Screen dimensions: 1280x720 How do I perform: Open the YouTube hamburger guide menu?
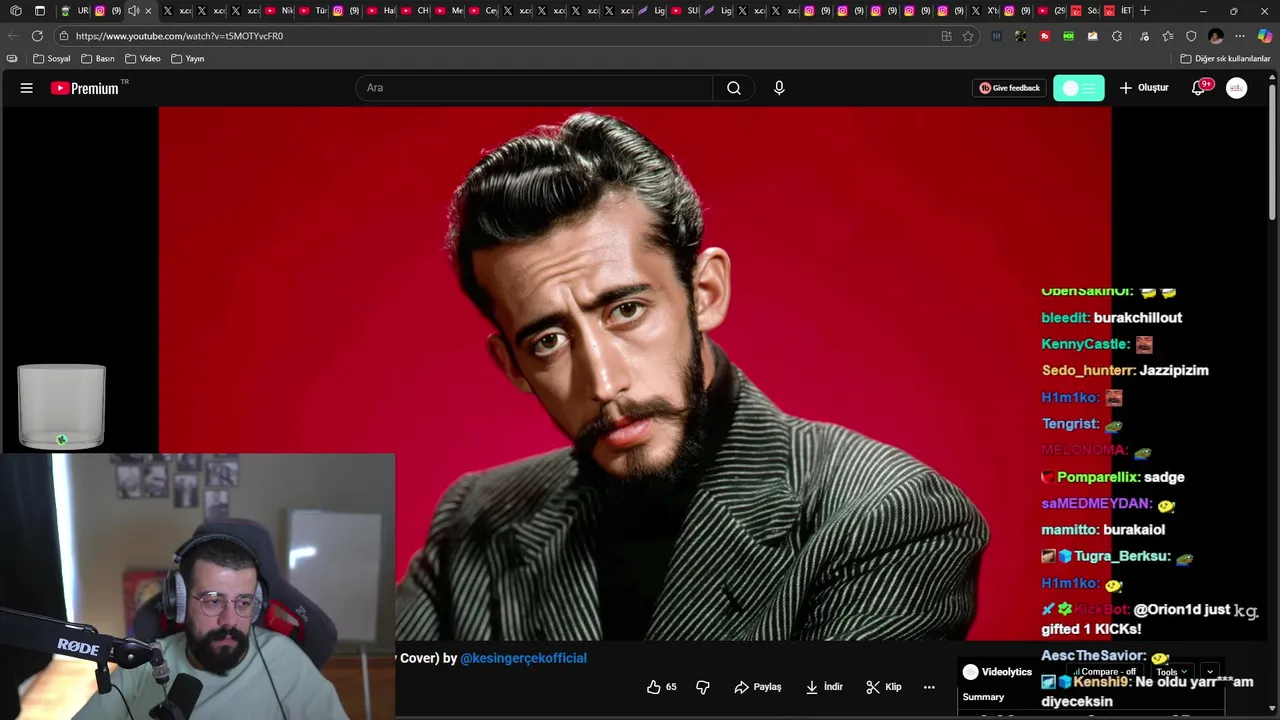pos(27,88)
